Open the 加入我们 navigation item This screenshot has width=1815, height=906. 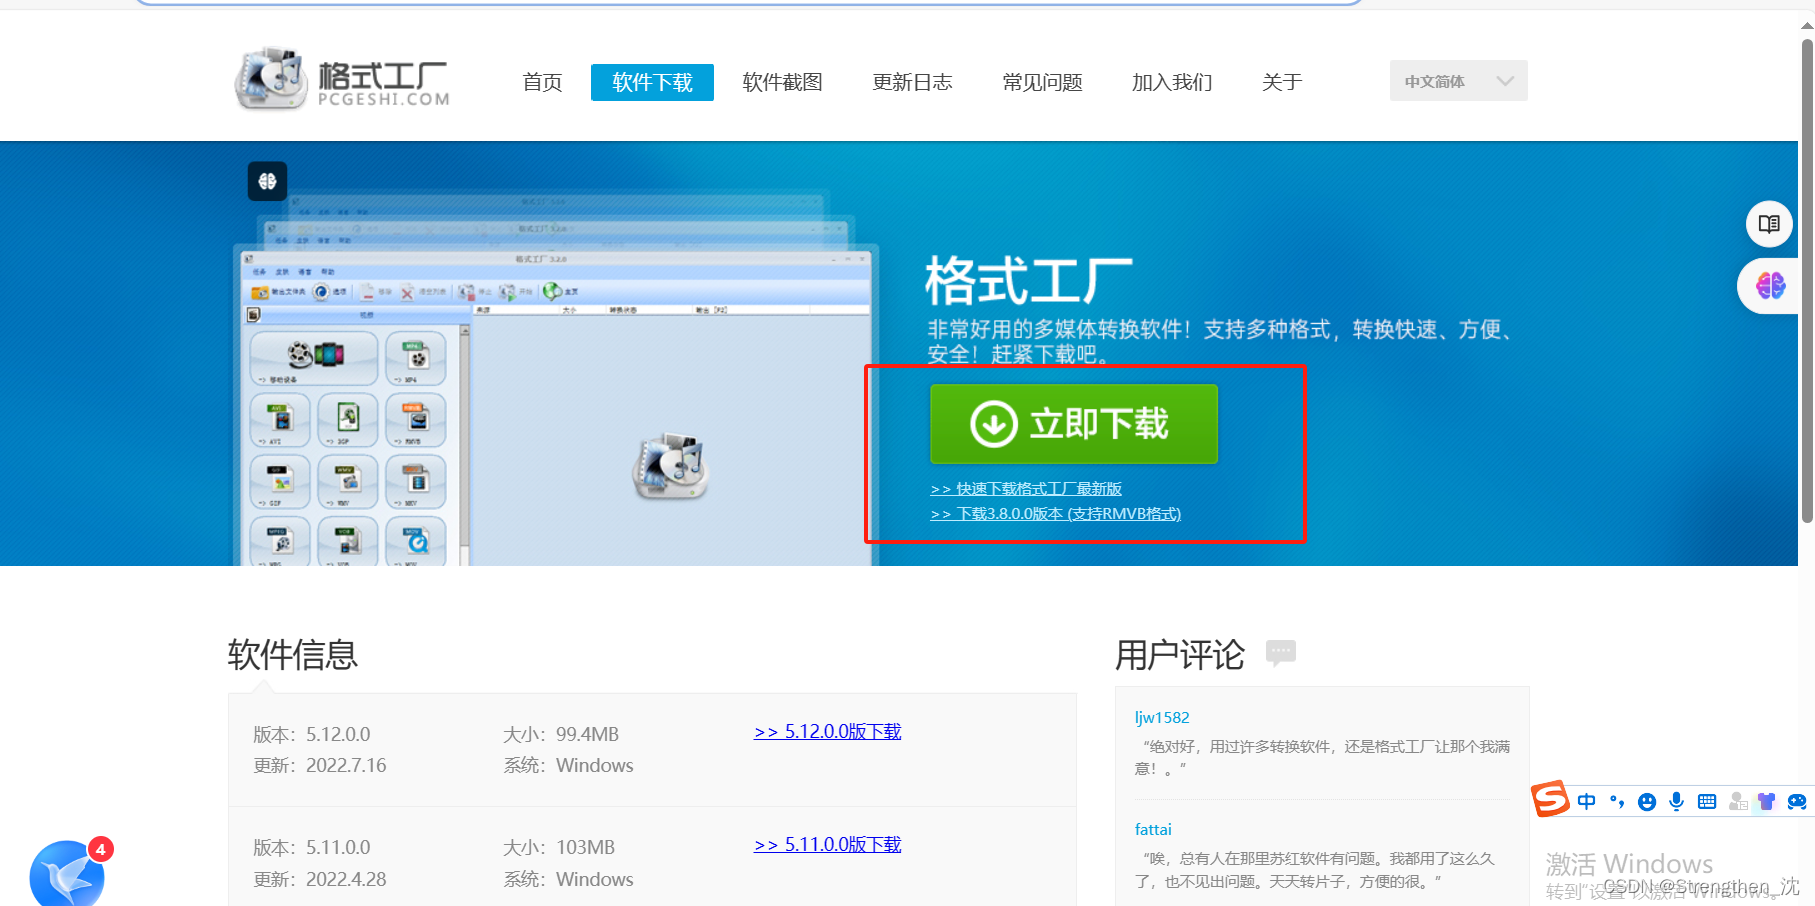tap(1172, 82)
